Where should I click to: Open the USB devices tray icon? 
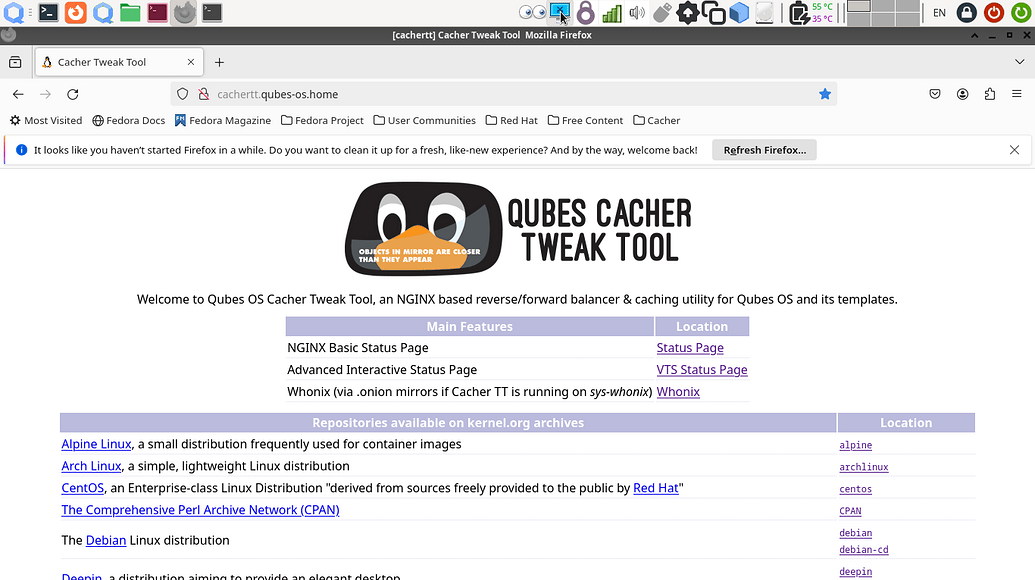point(662,13)
